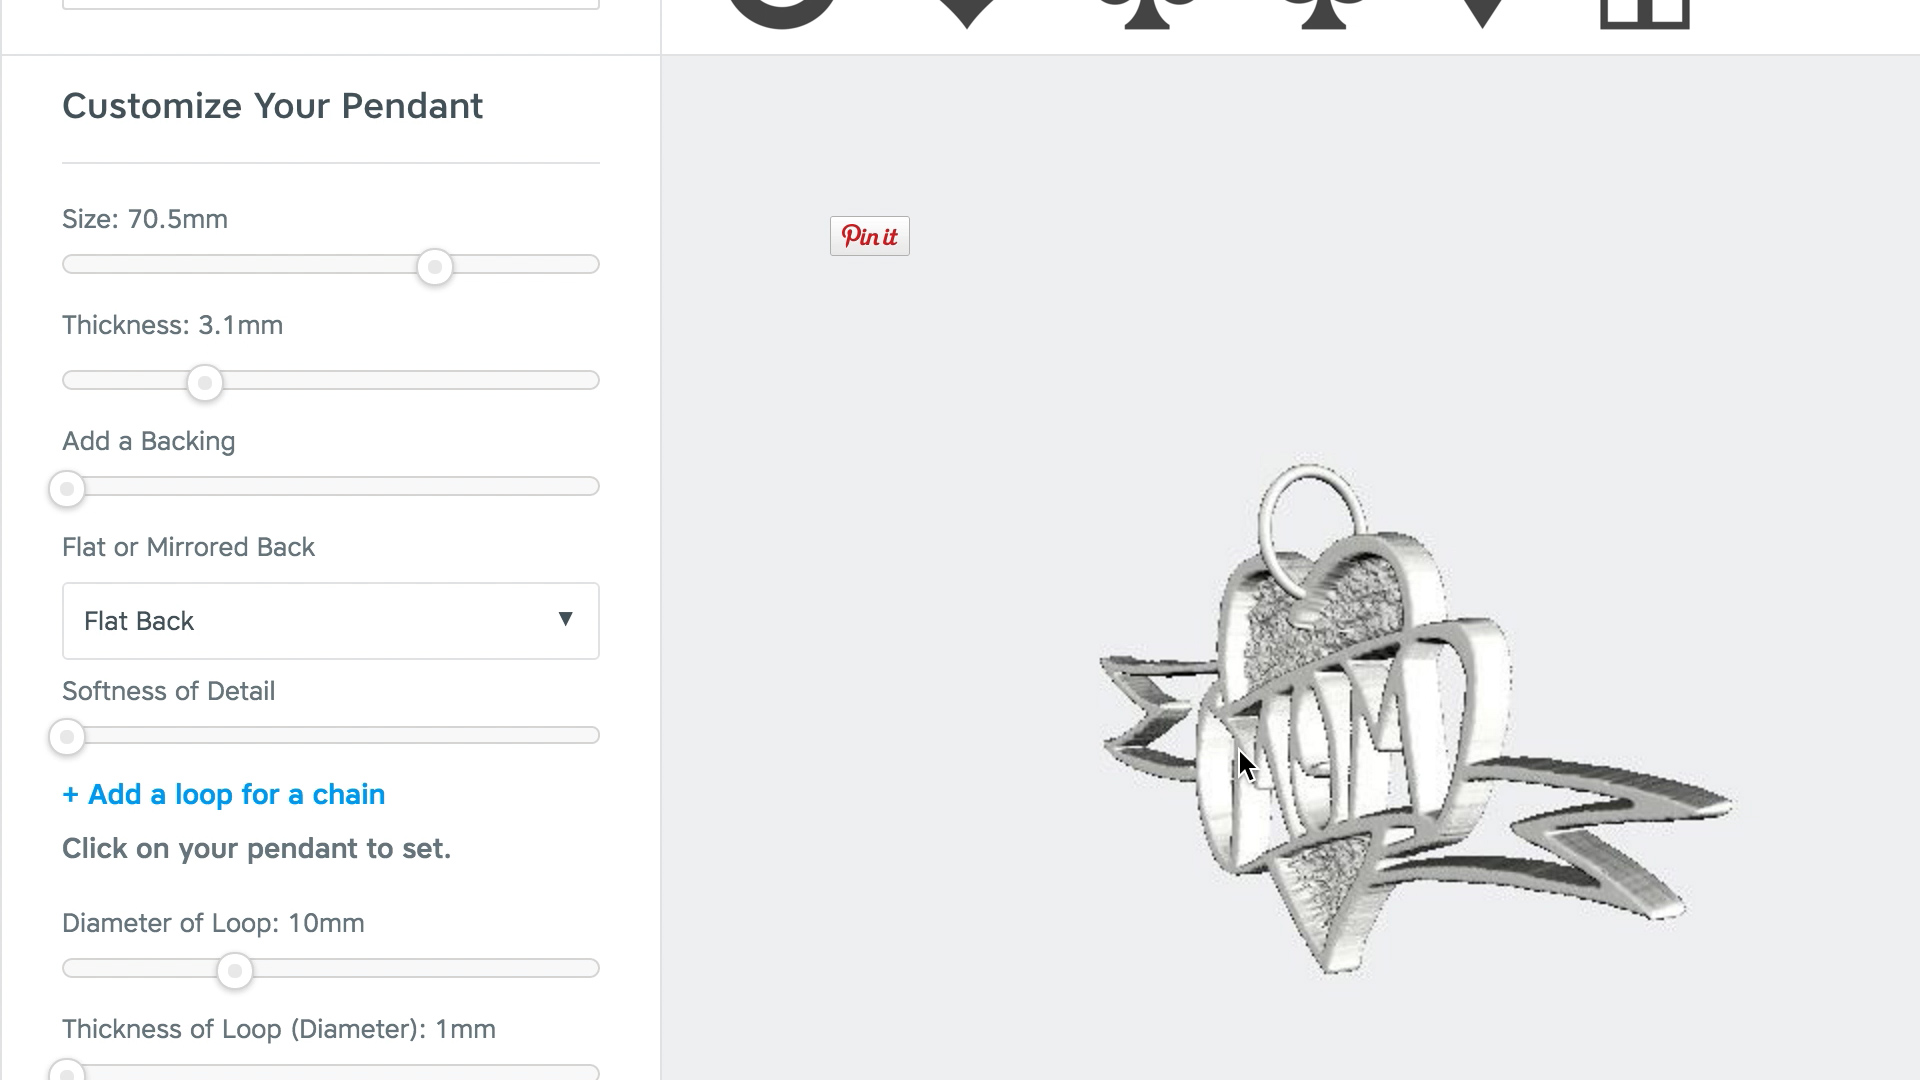
Task: Choose the gift box icon in the top row
Action: 1645,12
